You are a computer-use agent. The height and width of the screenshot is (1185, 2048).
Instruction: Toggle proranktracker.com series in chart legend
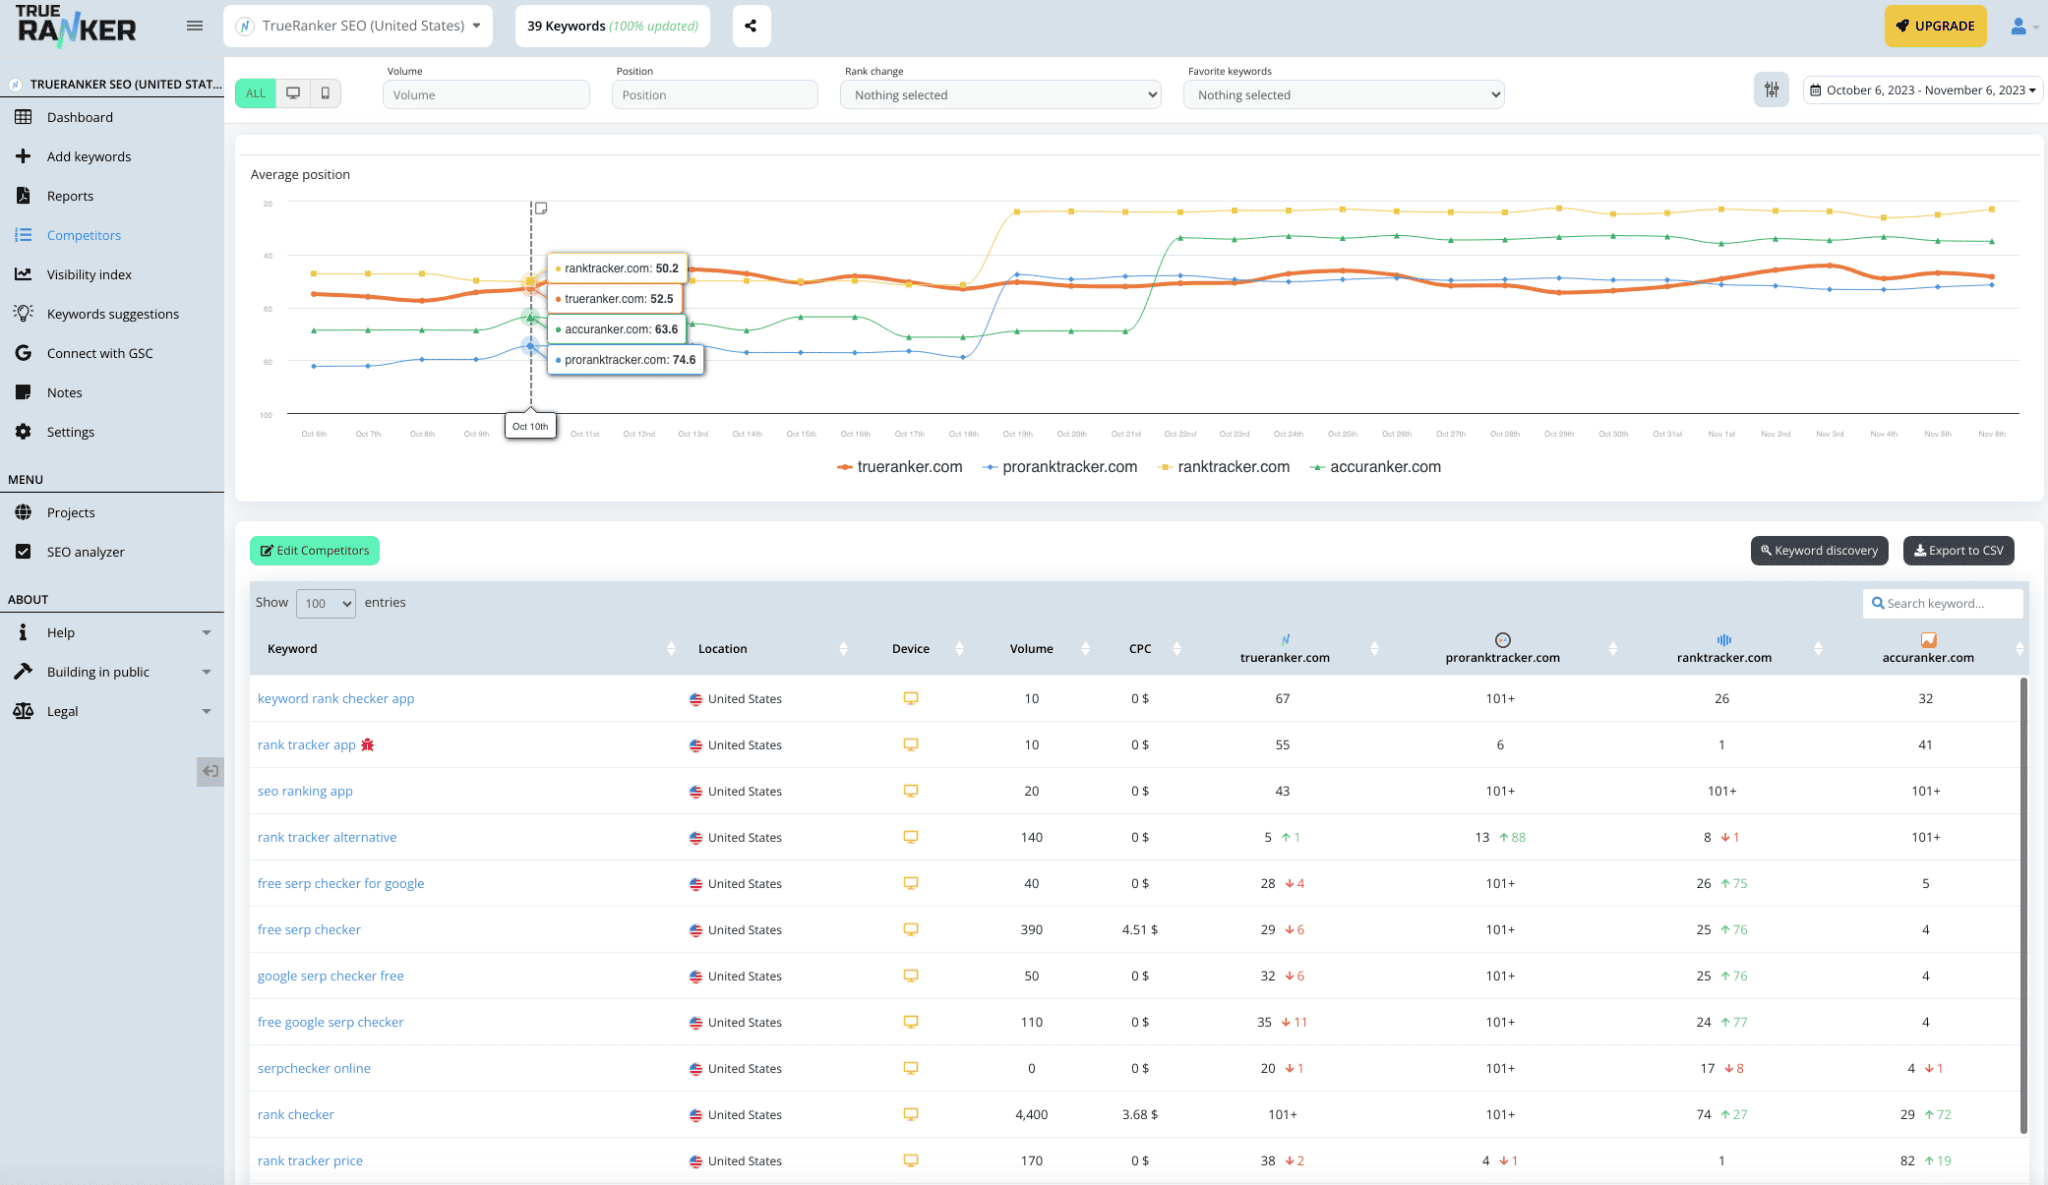[1060, 467]
